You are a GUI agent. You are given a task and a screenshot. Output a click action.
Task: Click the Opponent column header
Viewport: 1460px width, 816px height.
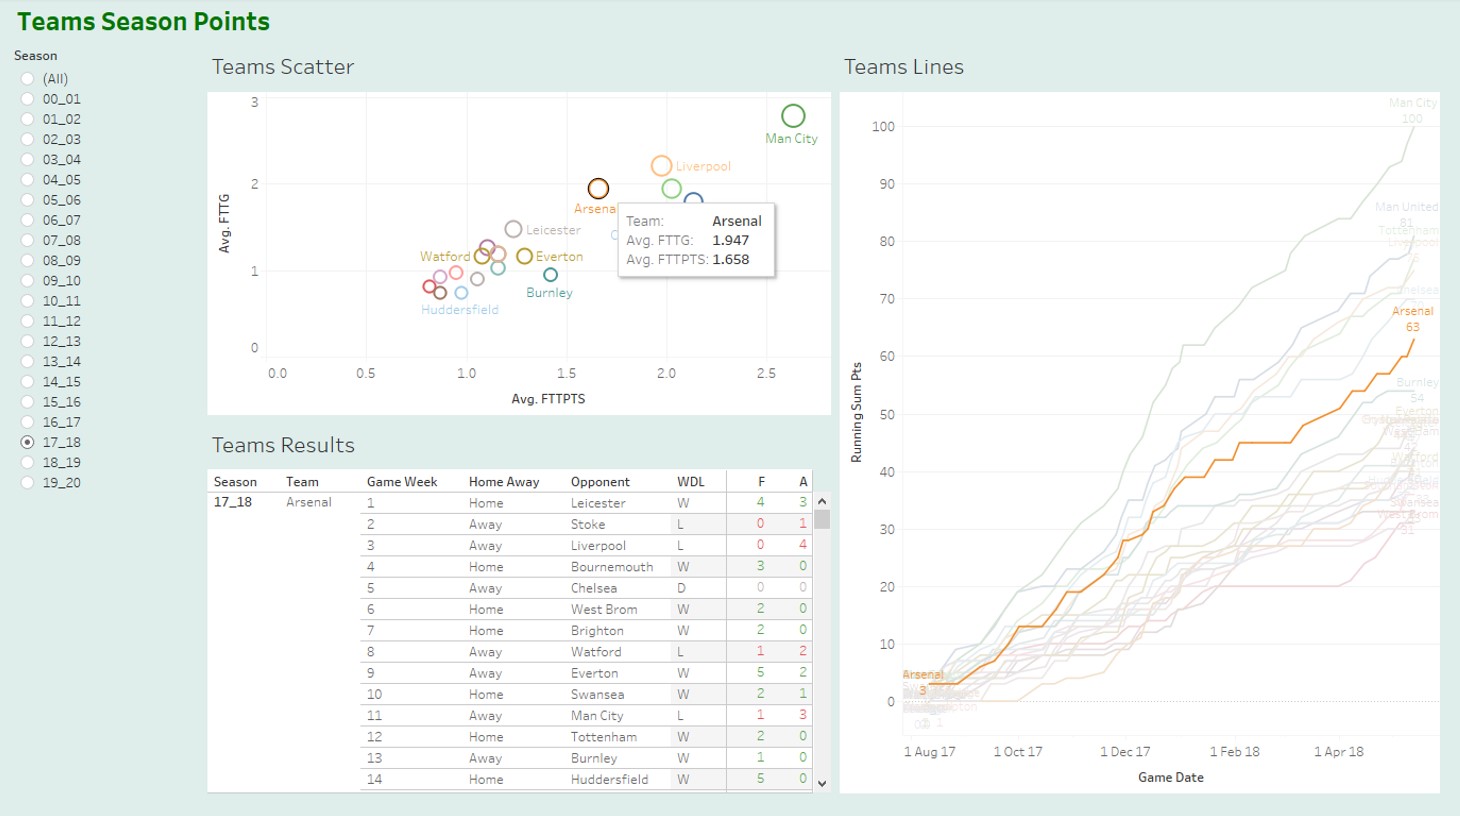[600, 482]
